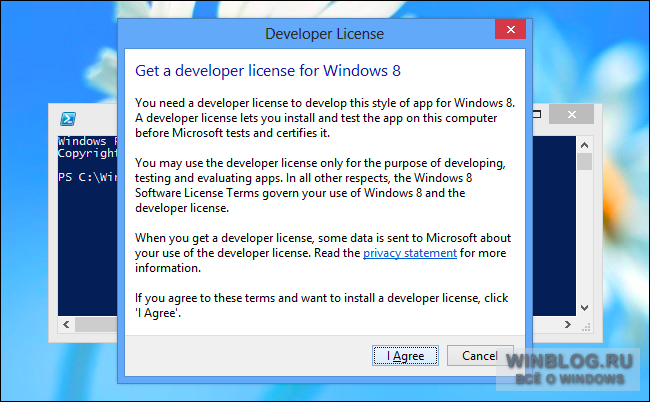
Task: Click the I Agree button
Action: click(405, 356)
